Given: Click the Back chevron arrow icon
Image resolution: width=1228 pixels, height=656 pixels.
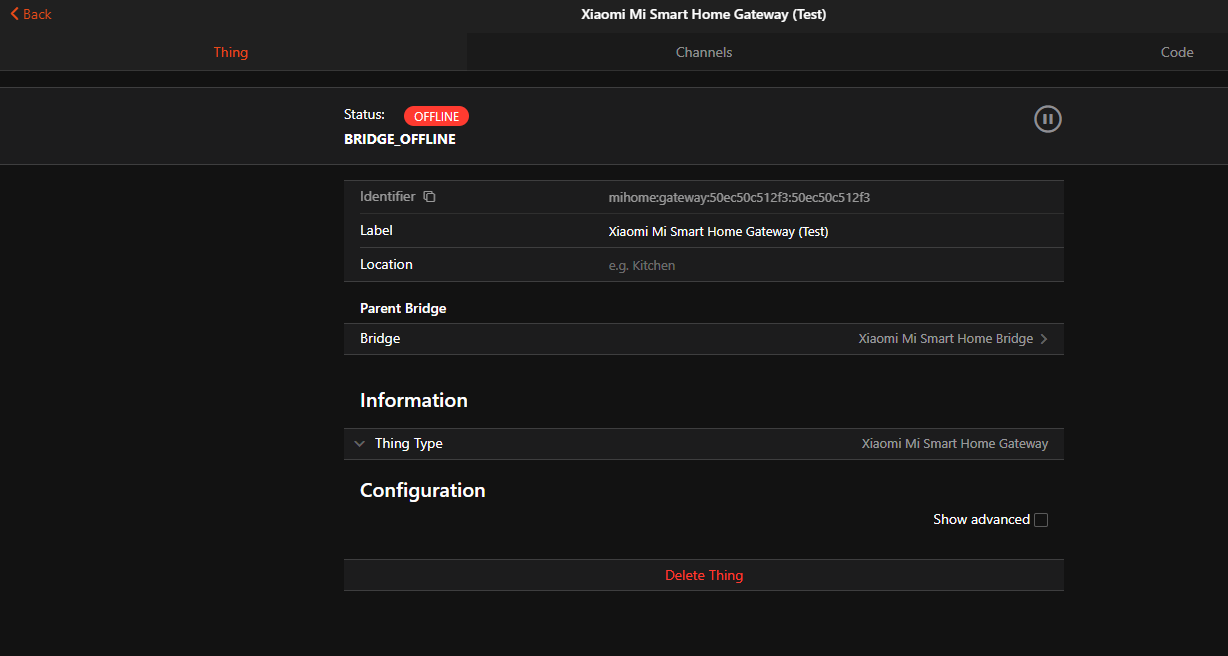Looking at the screenshot, I should click(15, 14).
